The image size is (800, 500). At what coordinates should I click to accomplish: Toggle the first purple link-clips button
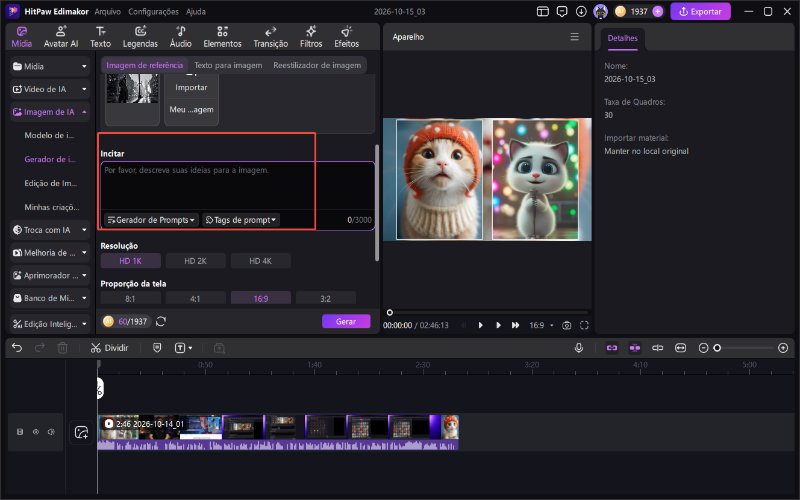[612, 348]
